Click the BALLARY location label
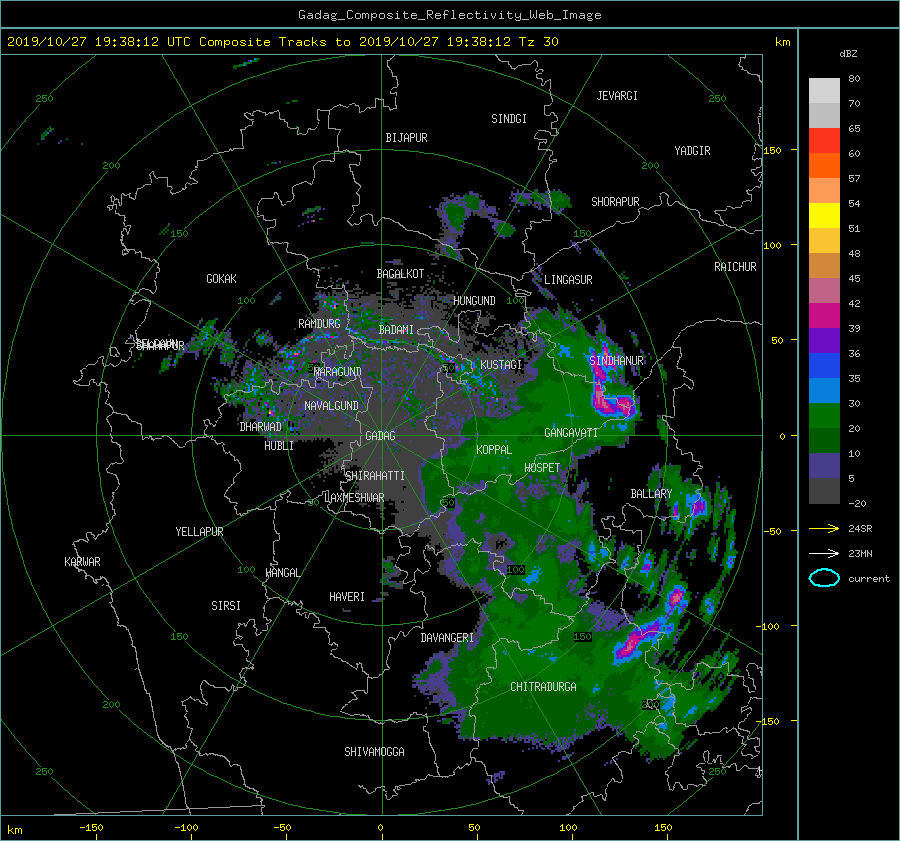Image resolution: width=900 pixels, height=841 pixels. 651,494
